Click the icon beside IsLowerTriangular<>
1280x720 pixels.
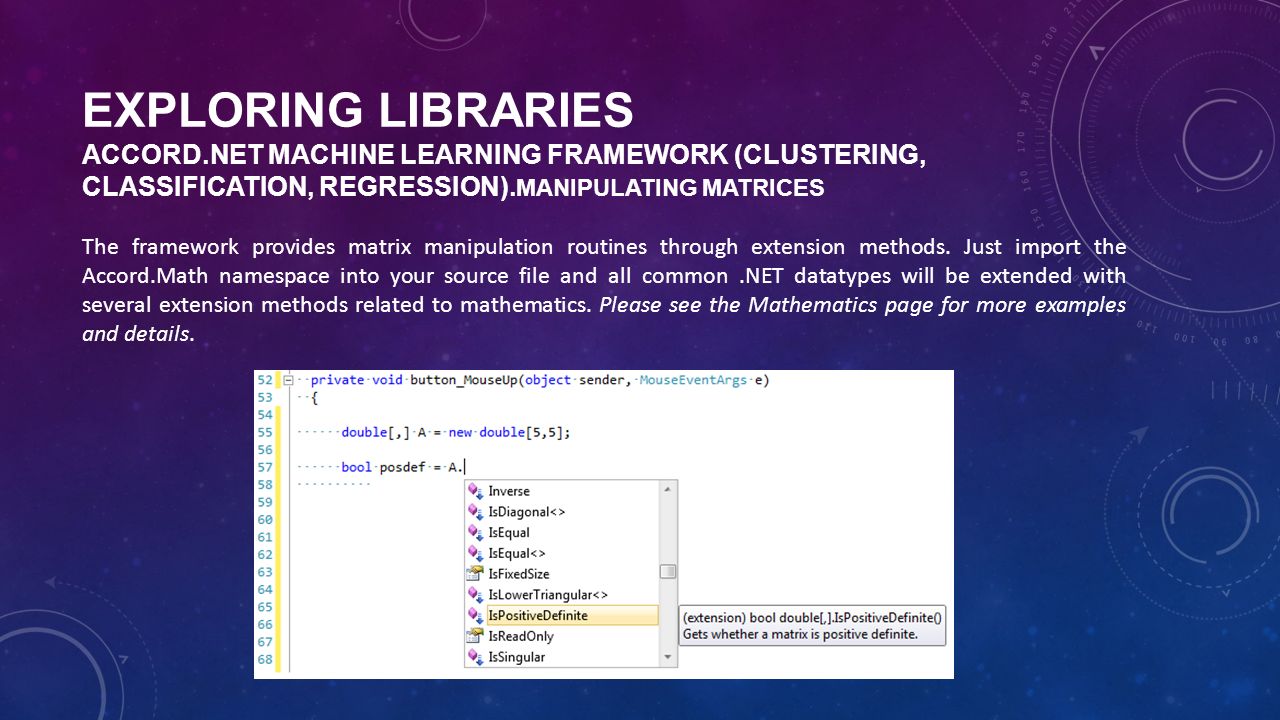click(x=476, y=595)
